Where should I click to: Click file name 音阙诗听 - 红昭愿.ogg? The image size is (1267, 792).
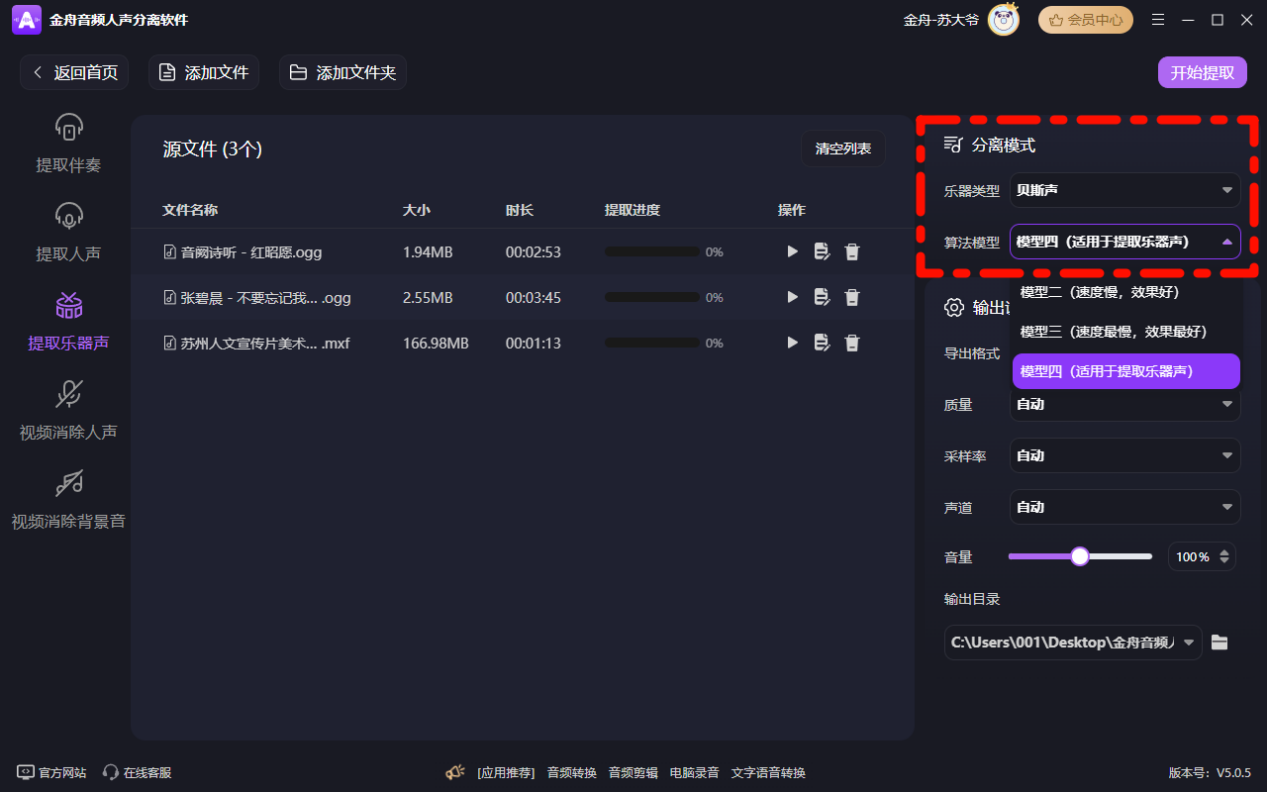pos(251,252)
